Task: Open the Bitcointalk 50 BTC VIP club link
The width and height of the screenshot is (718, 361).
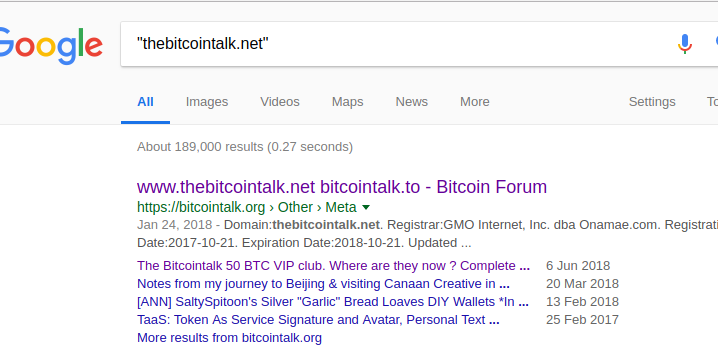Action: tap(333, 266)
